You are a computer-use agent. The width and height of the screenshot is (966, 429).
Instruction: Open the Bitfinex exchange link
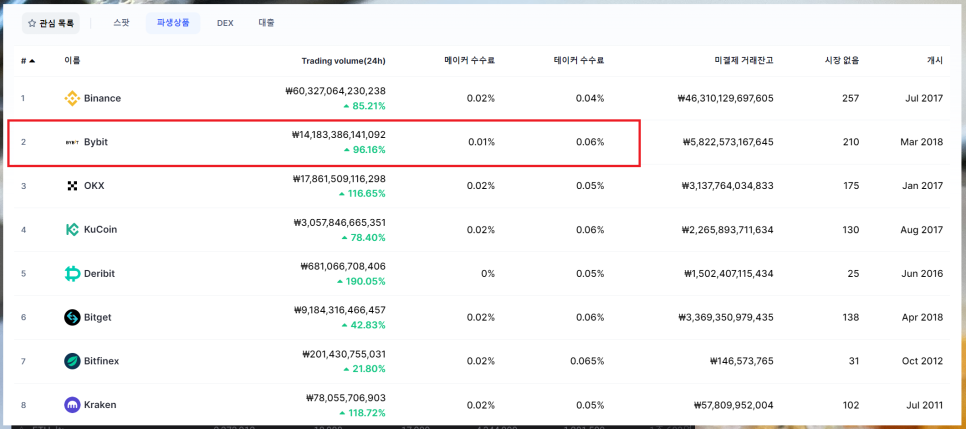pos(102,361)
